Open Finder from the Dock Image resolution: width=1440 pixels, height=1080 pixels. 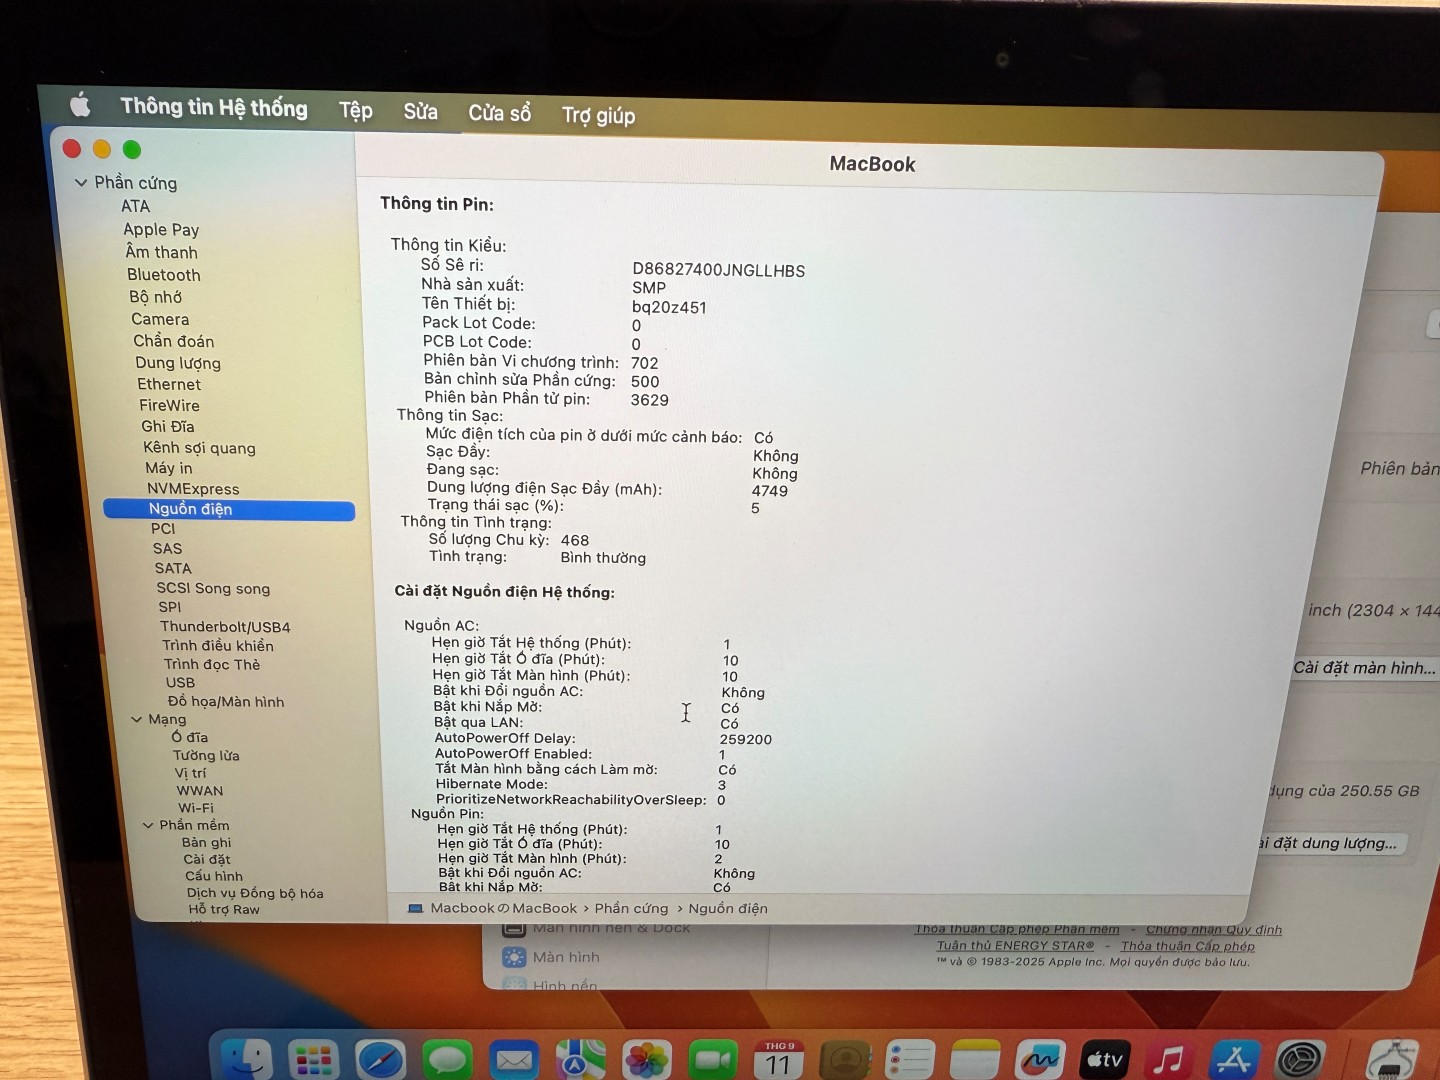pyautogui.click(x=246, y=1060)
